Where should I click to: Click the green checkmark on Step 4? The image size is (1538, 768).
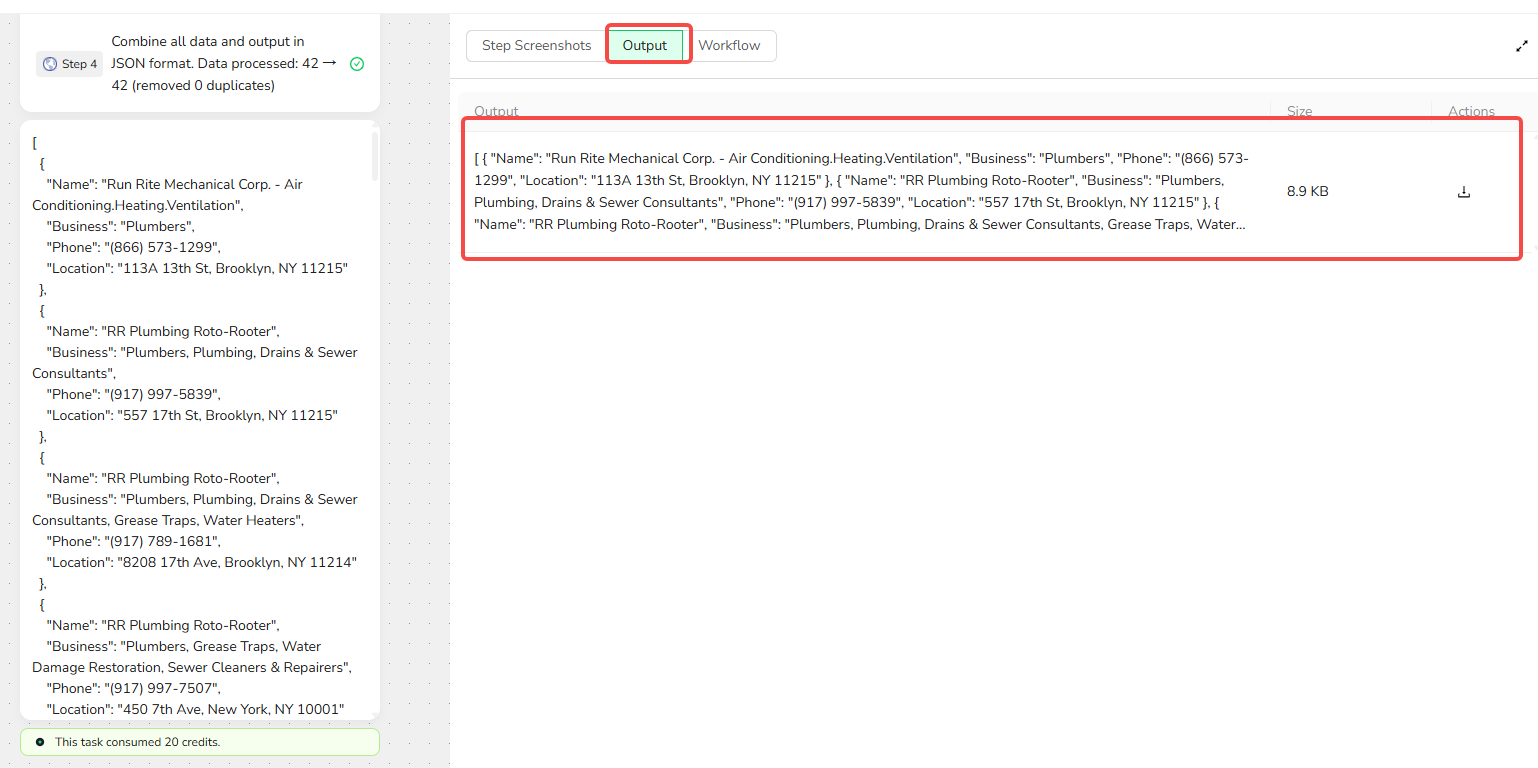(x=357, y=64)
